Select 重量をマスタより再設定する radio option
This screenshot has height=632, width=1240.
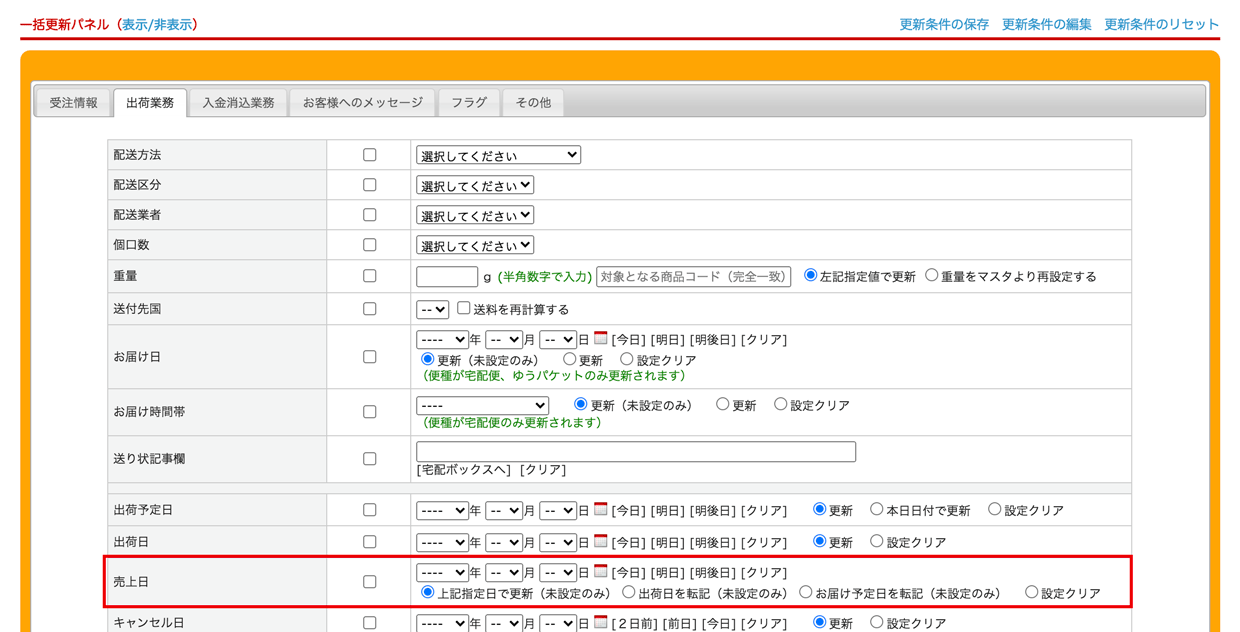click(x=931, y=275)
